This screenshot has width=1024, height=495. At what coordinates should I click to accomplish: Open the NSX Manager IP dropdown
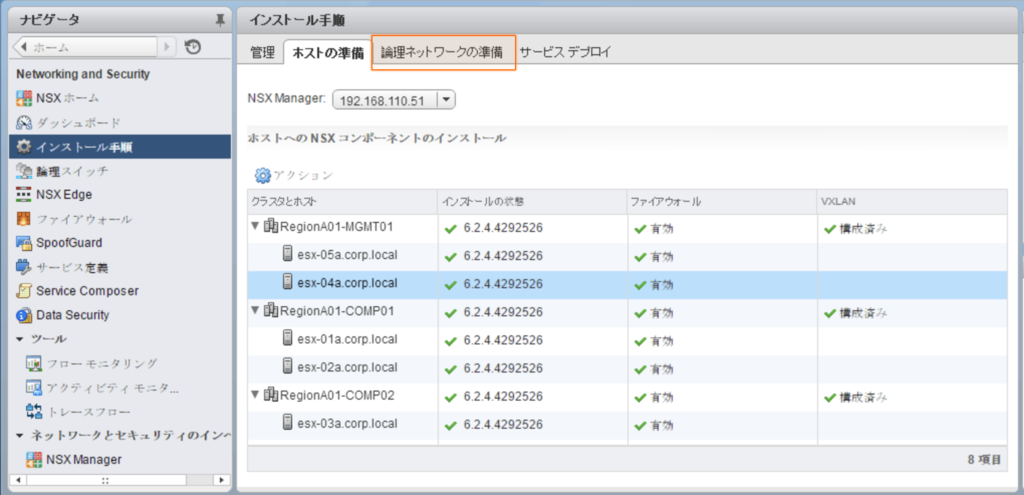pyautogui.click(x=446, y=100)
